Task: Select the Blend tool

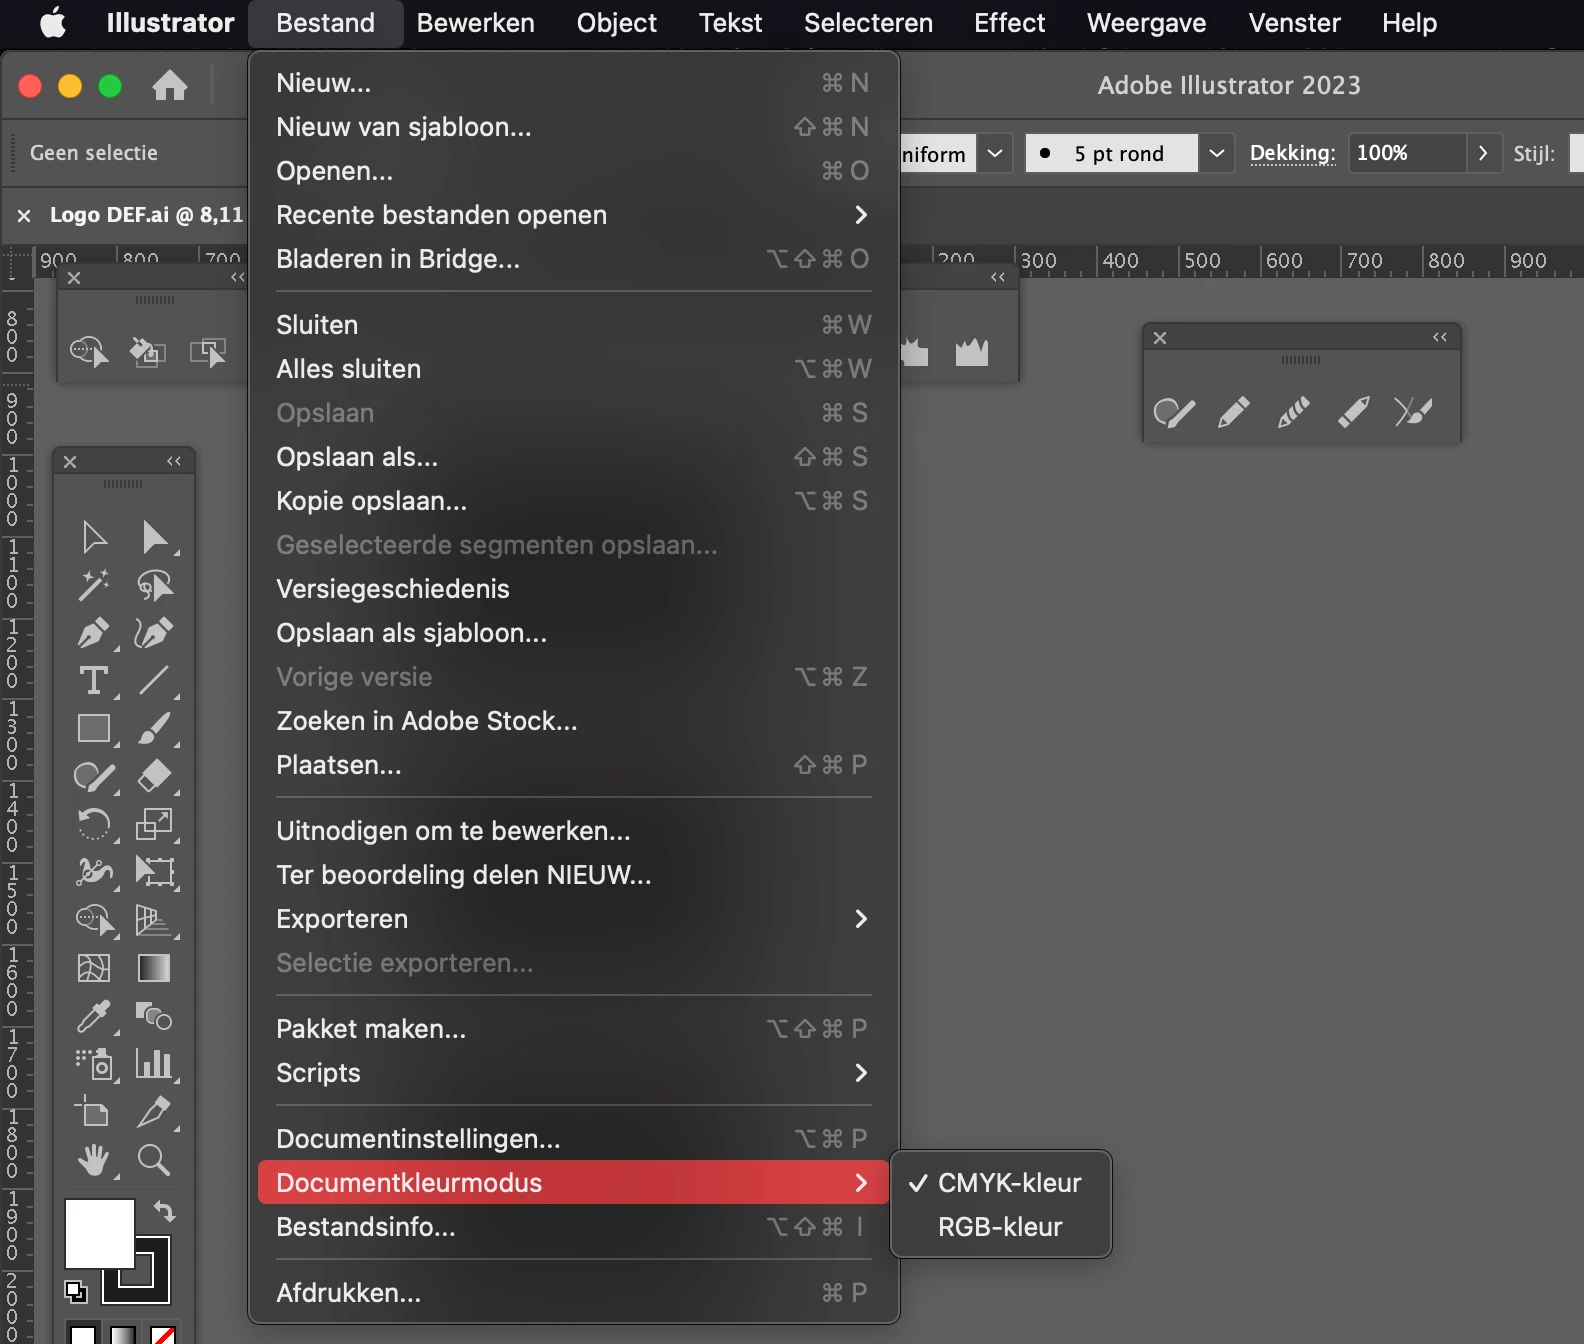Action: click(154, 1016)
